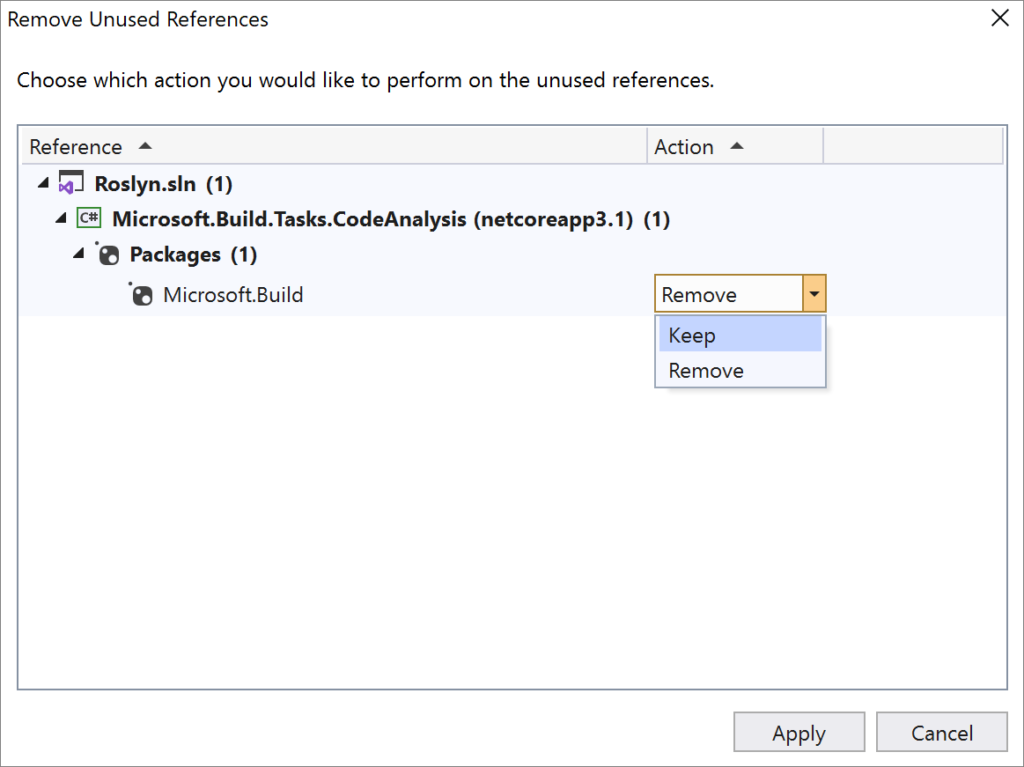This screenshot has width=1024, height=767.
Task: Select the Microsoft.Build reference row
Action: click(x=233, y=295)
